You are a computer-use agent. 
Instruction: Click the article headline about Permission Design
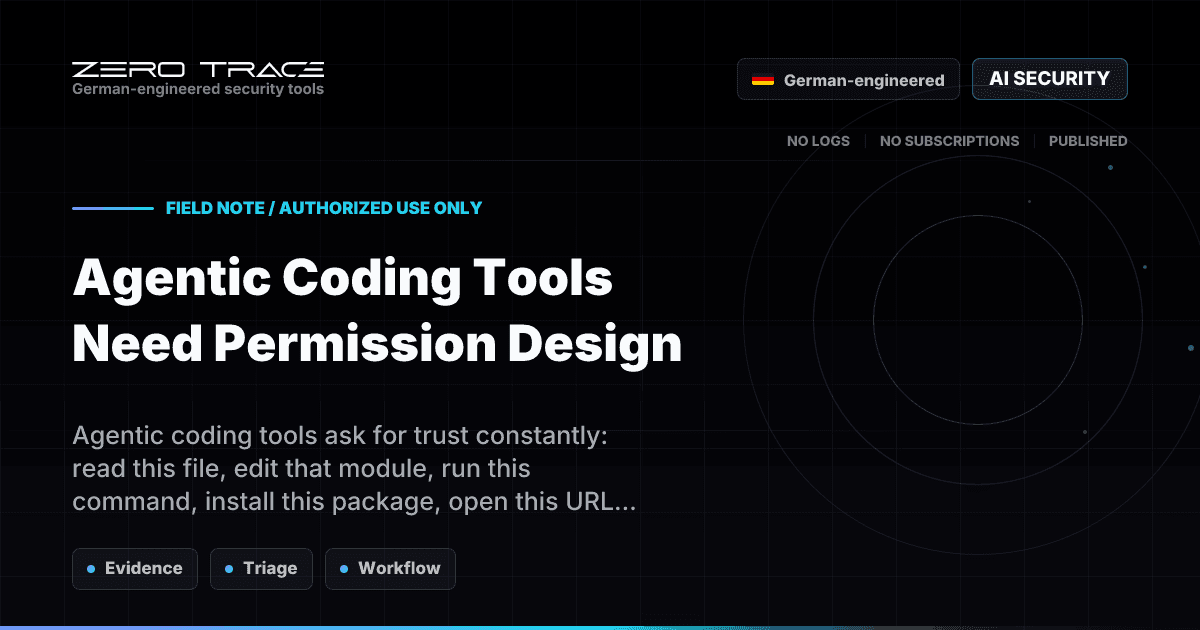pyautogui.click(x=376, y=310)
